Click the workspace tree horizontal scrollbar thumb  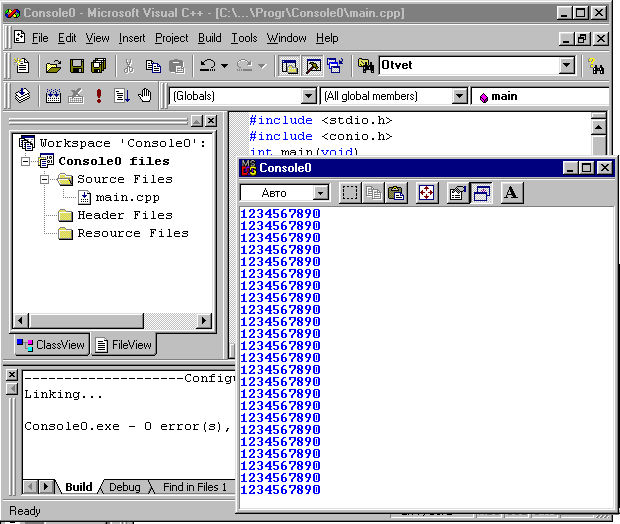86,320
